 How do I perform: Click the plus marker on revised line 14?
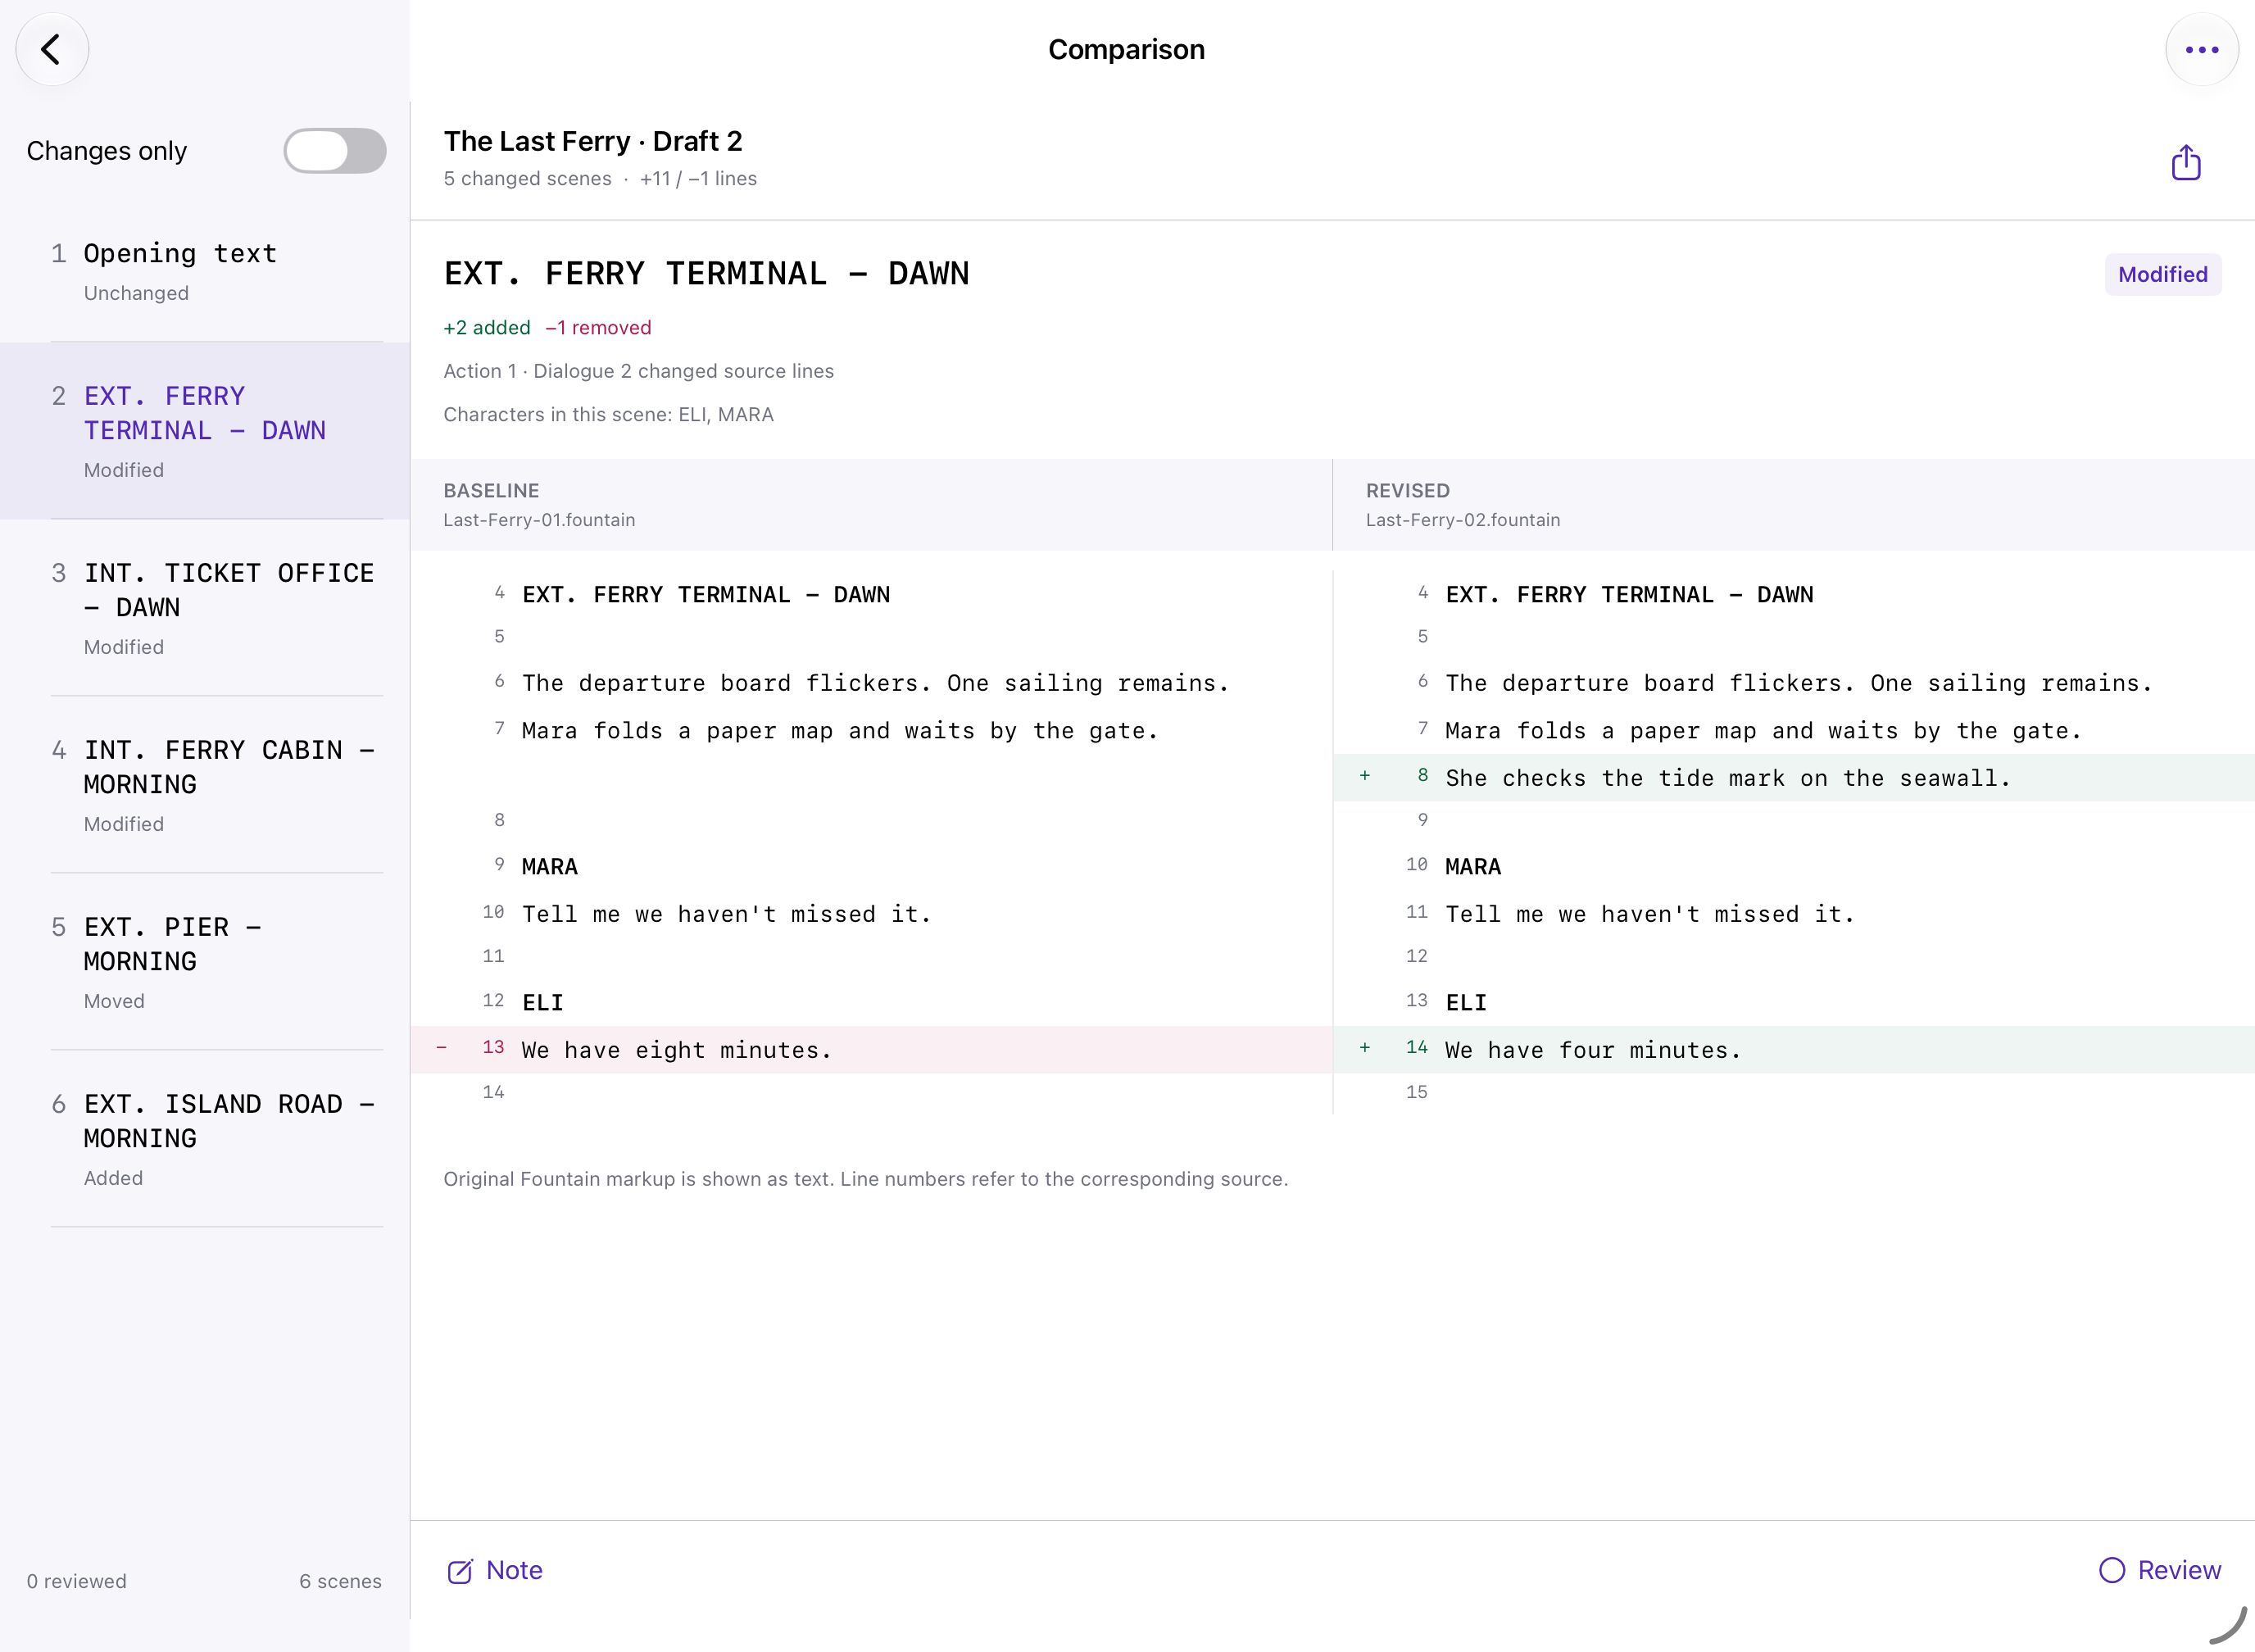click(1365, 1048)
